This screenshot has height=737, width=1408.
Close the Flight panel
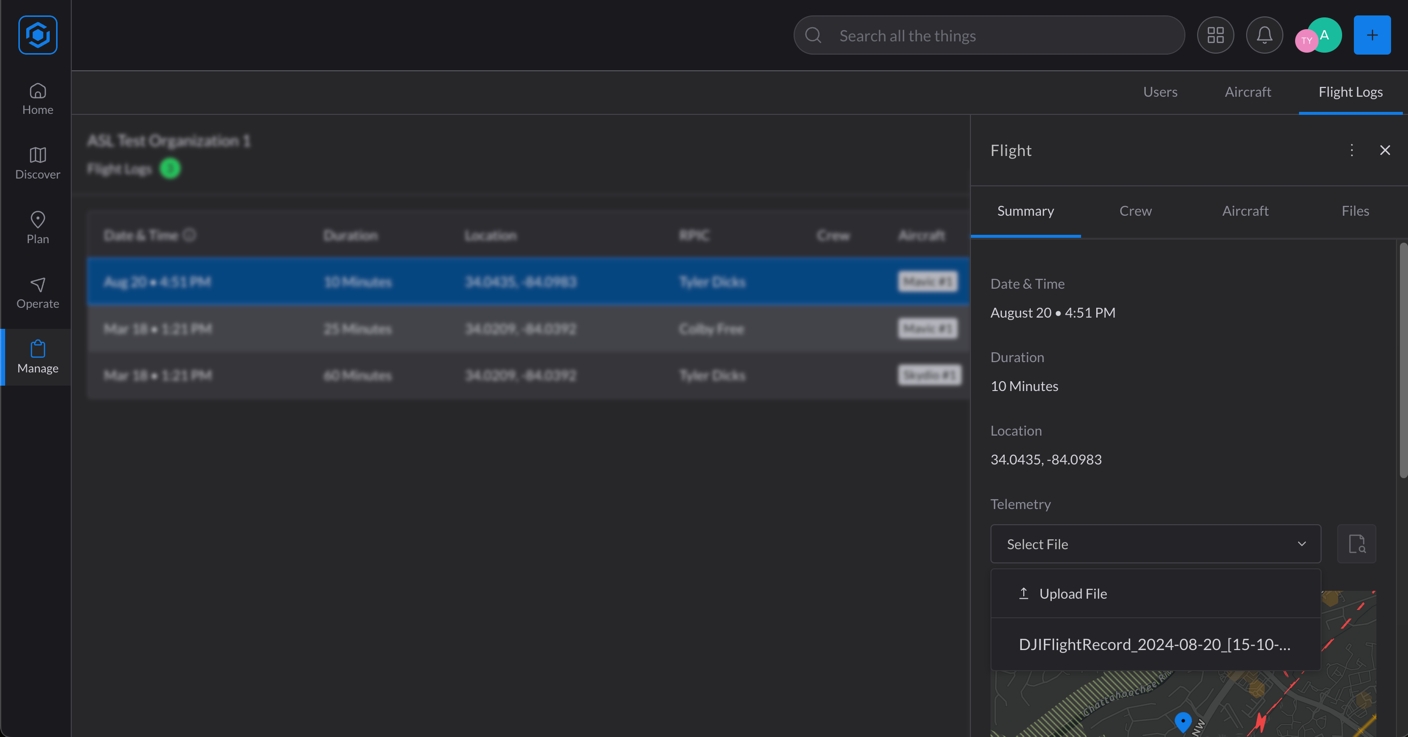pos(1385,150)
